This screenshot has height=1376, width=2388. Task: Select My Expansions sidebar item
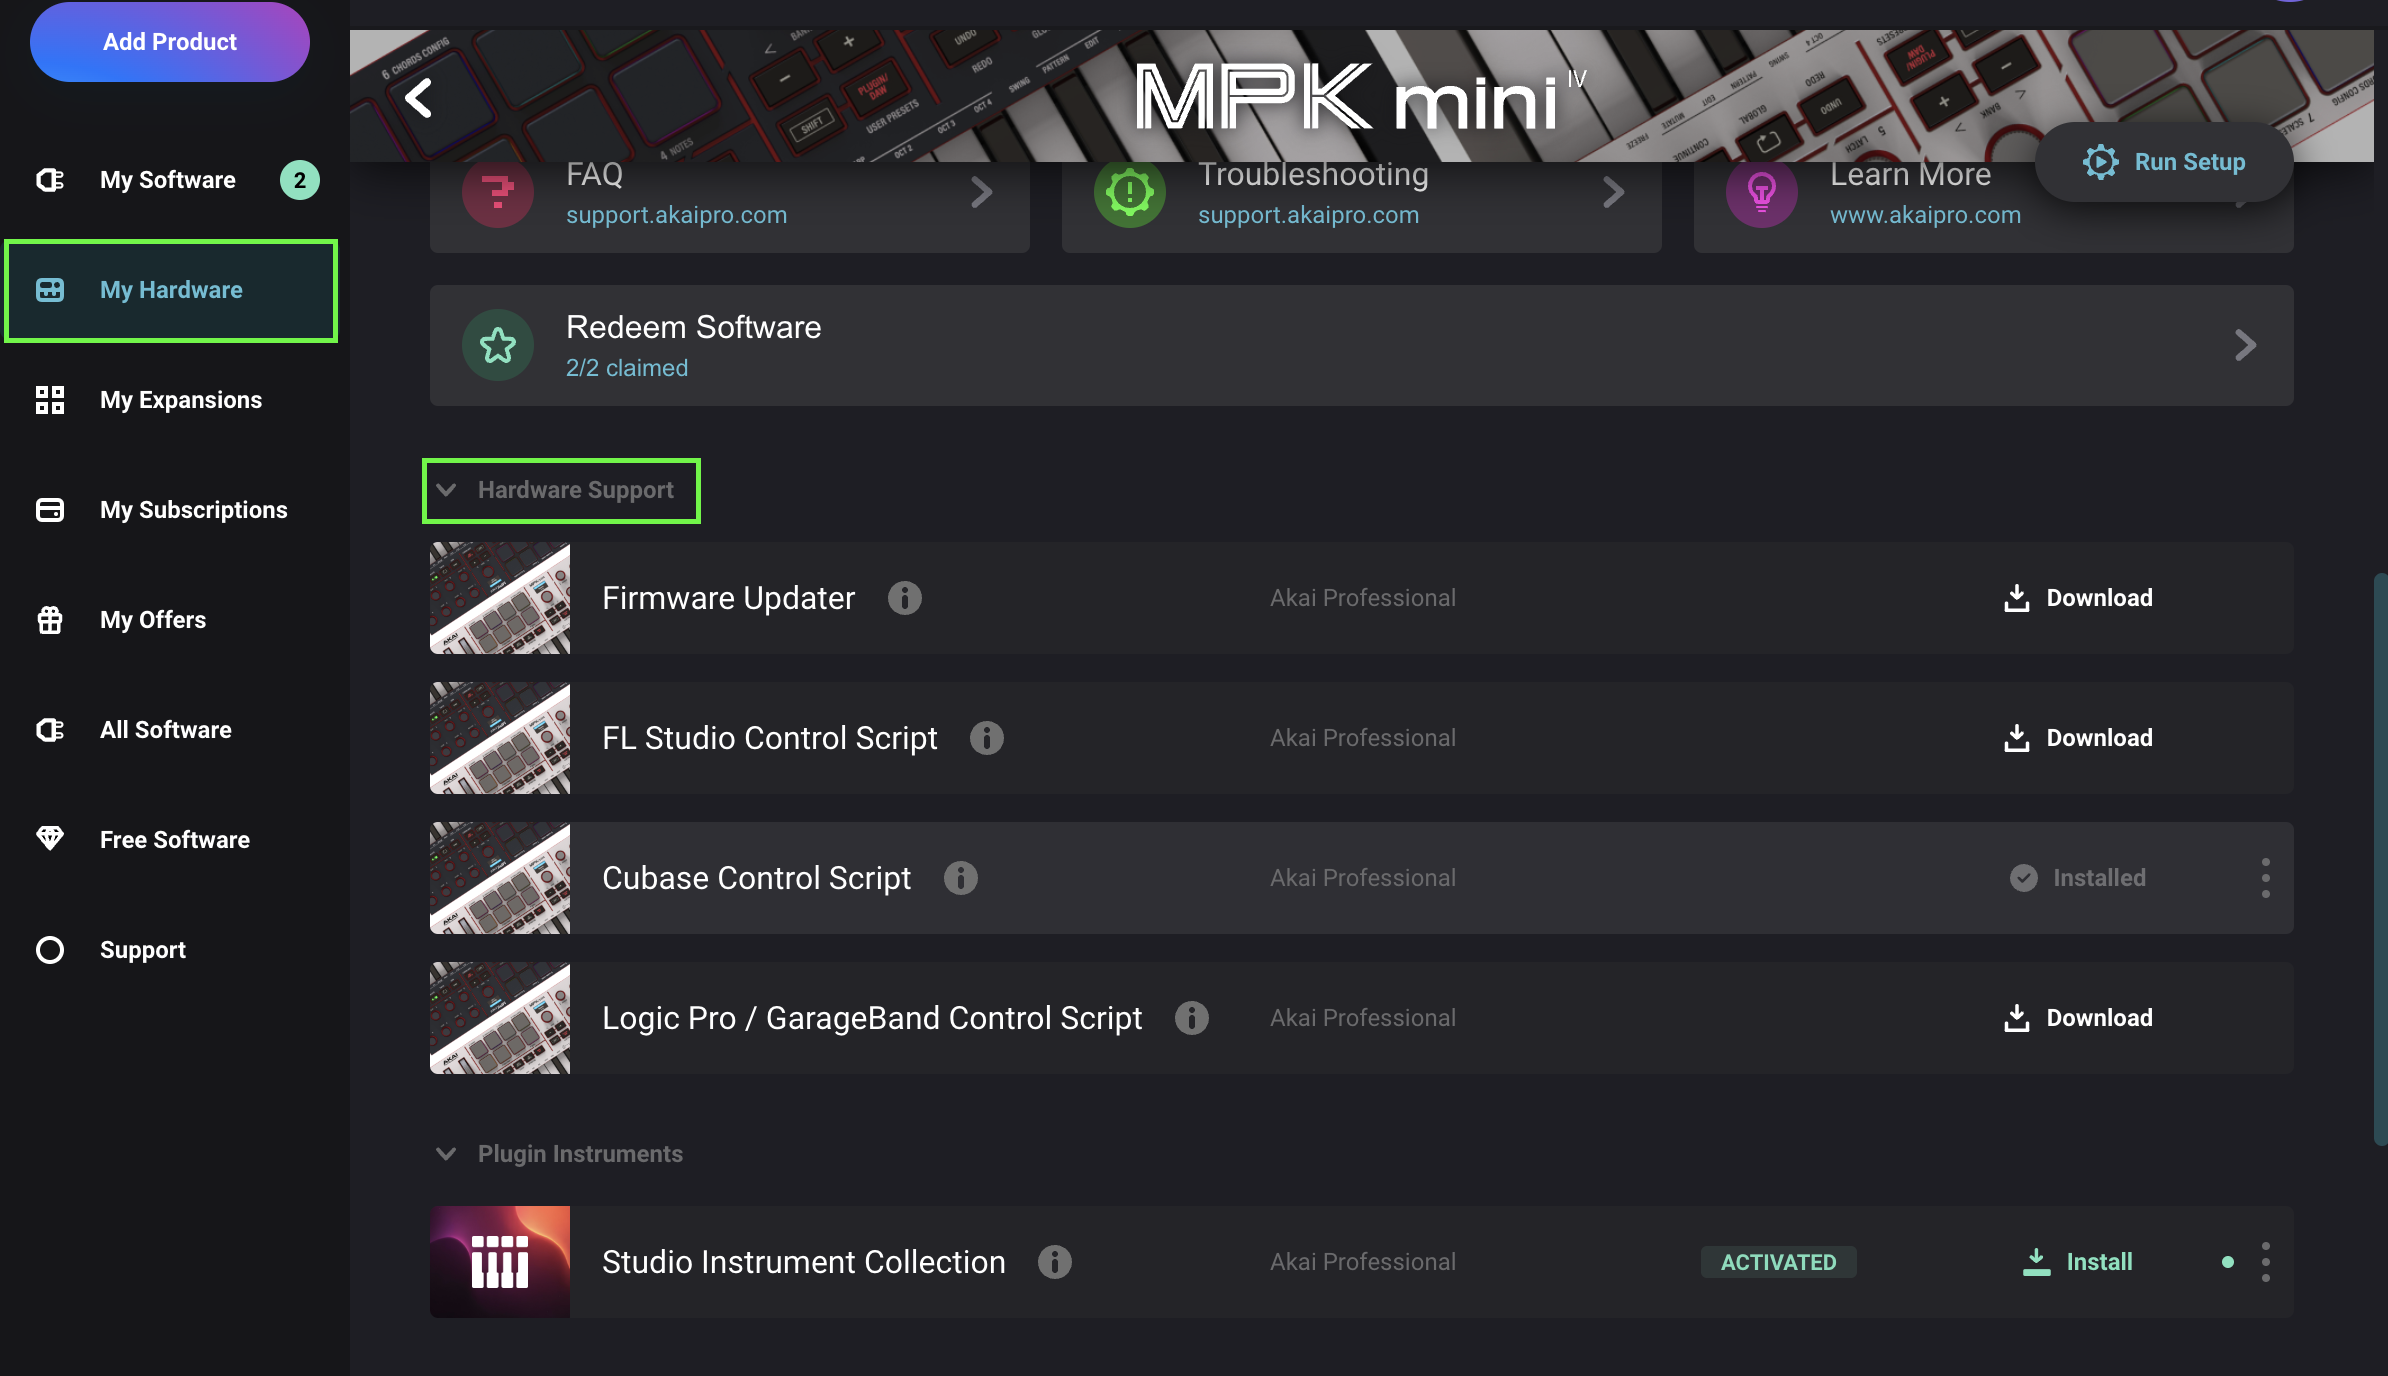tap(180, 400)
